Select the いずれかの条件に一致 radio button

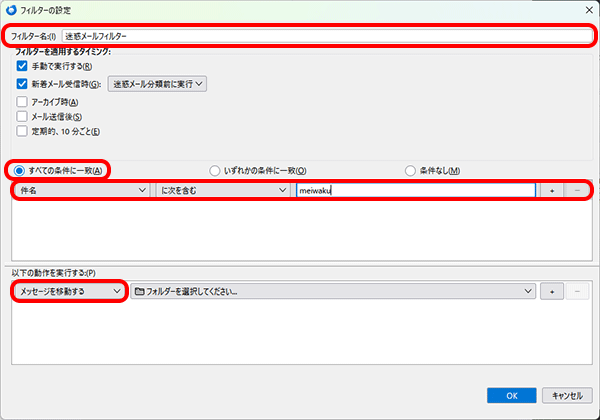click(214, 170)
